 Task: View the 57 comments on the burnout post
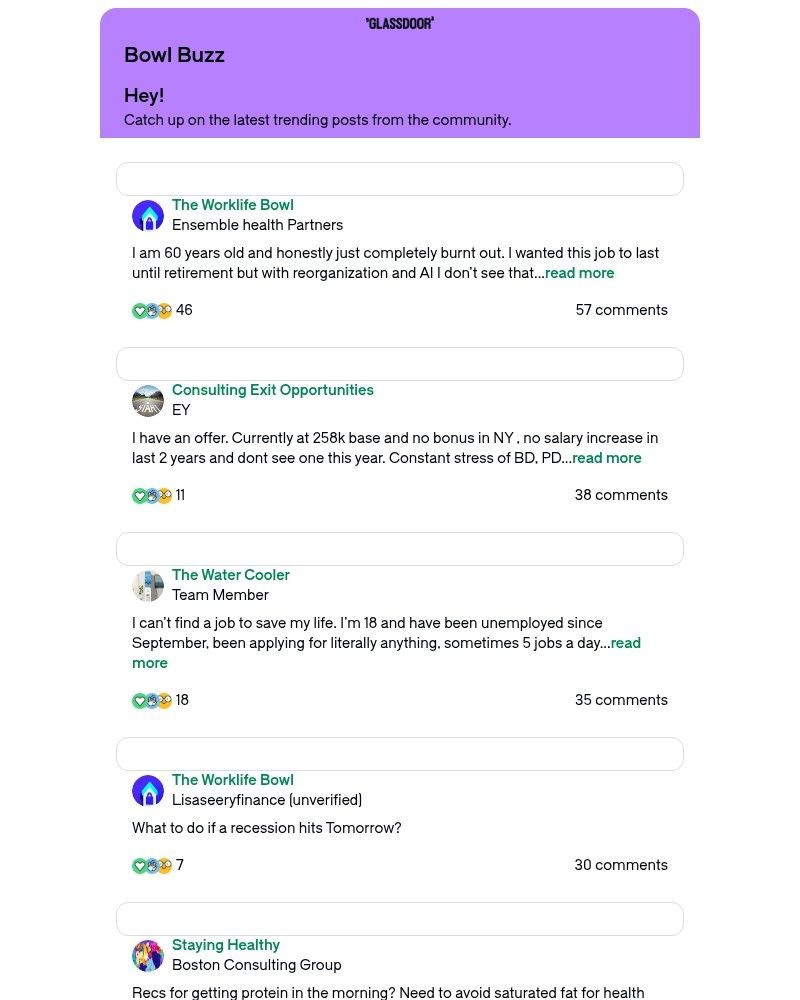click(x=621, y=310)
